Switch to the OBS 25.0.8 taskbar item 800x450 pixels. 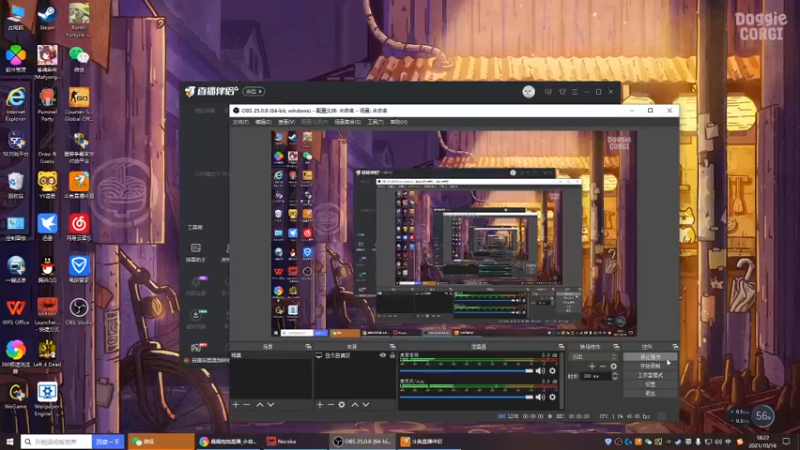click(362, 441)
